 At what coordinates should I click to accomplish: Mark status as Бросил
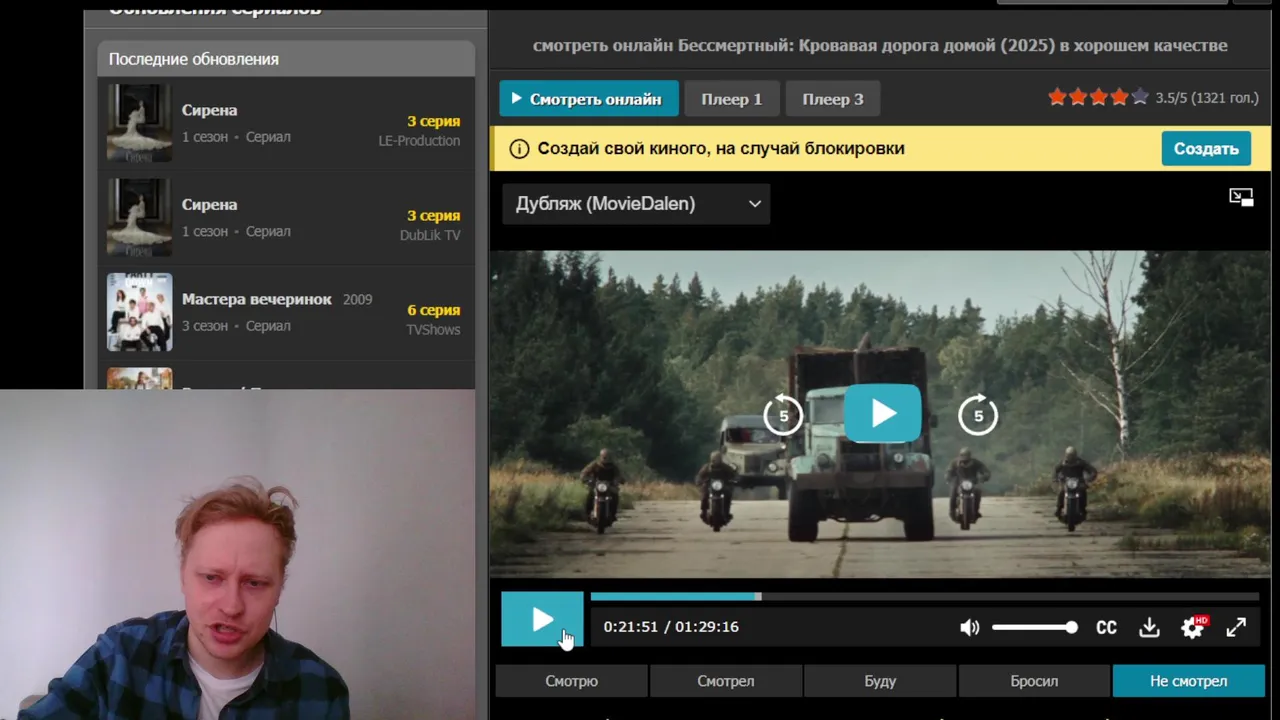1034,681
